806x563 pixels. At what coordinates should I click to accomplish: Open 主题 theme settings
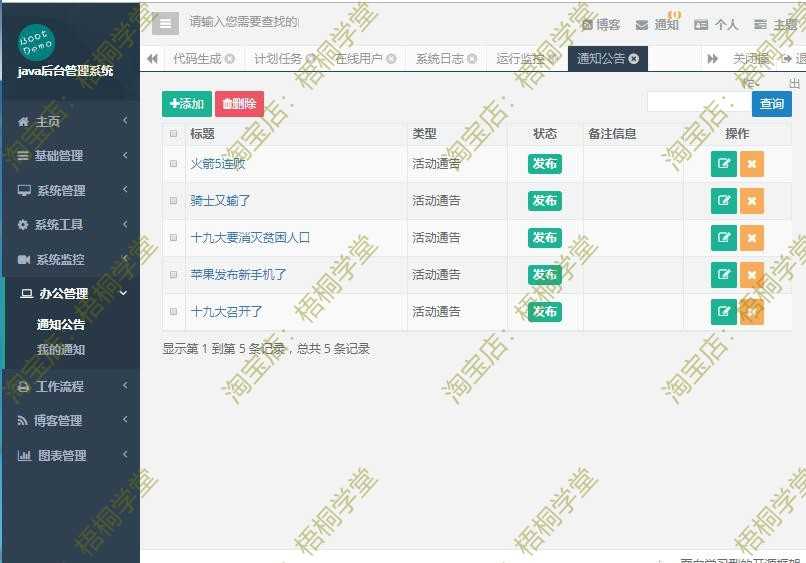click(776, 25)
